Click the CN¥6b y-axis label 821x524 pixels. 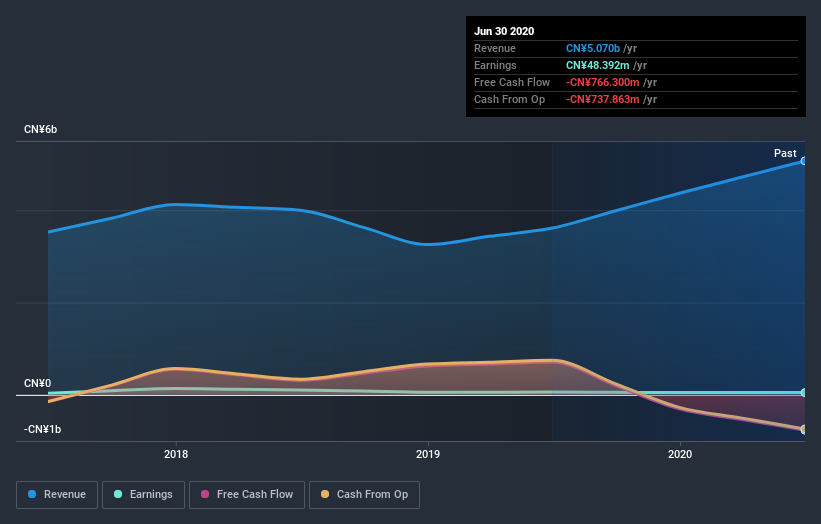click(x=40, y=129)
